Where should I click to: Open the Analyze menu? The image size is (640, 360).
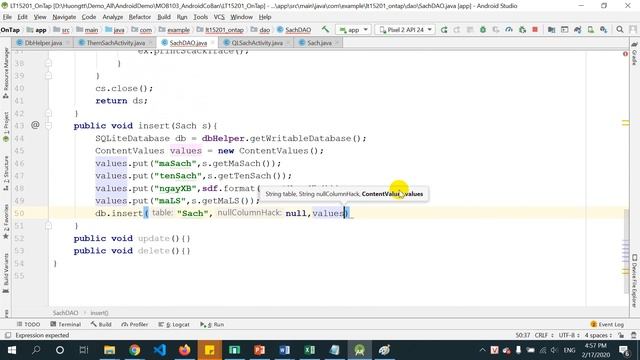coord(113,17)
